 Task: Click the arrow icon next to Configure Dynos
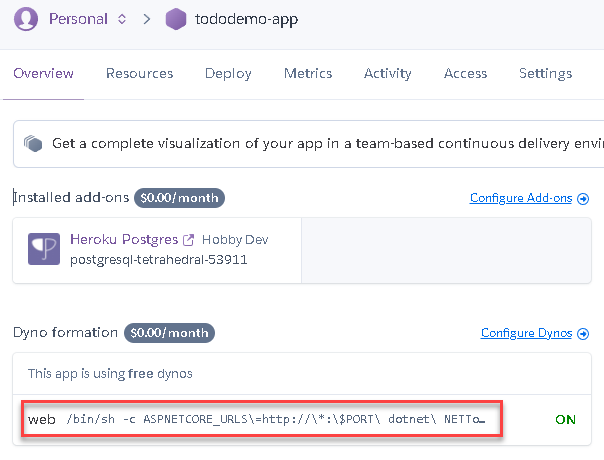pyautogui.click(x=582, y=333)
